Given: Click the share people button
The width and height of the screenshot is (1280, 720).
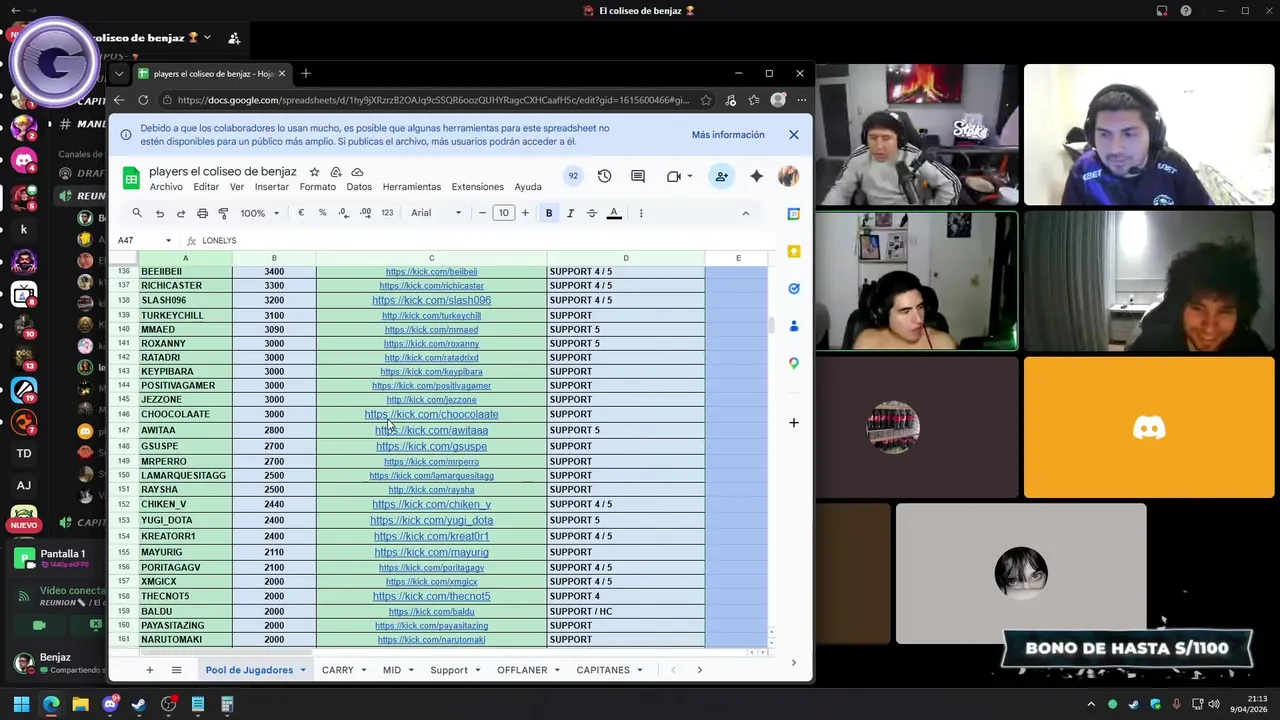Looking at the screenshot, I should pos(721,176).
